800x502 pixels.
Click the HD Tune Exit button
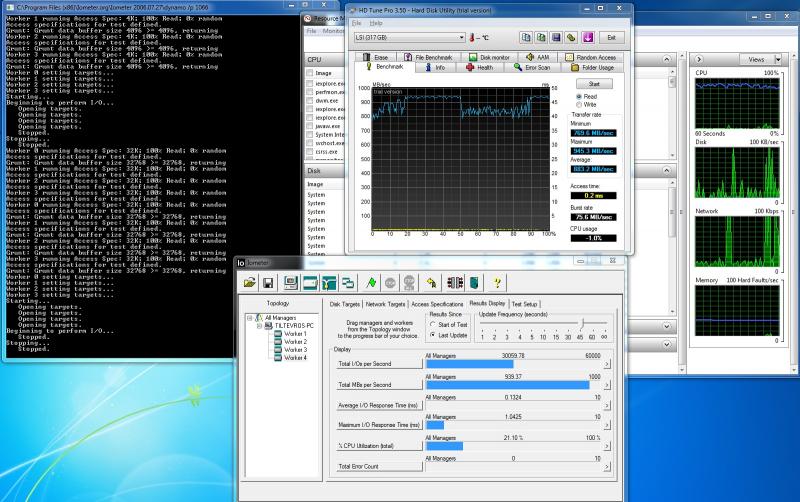coord(611,37)
